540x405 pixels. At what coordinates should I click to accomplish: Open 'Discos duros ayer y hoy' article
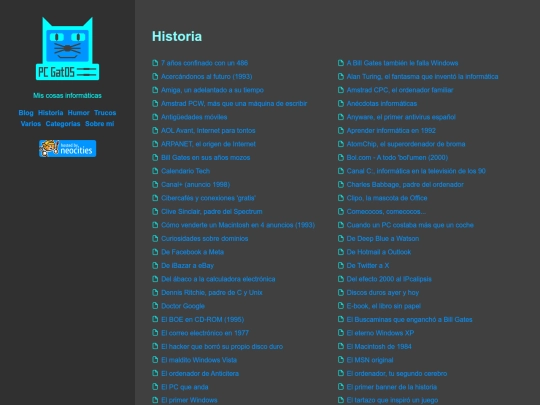pyautogui.click(x=383, y=292)
